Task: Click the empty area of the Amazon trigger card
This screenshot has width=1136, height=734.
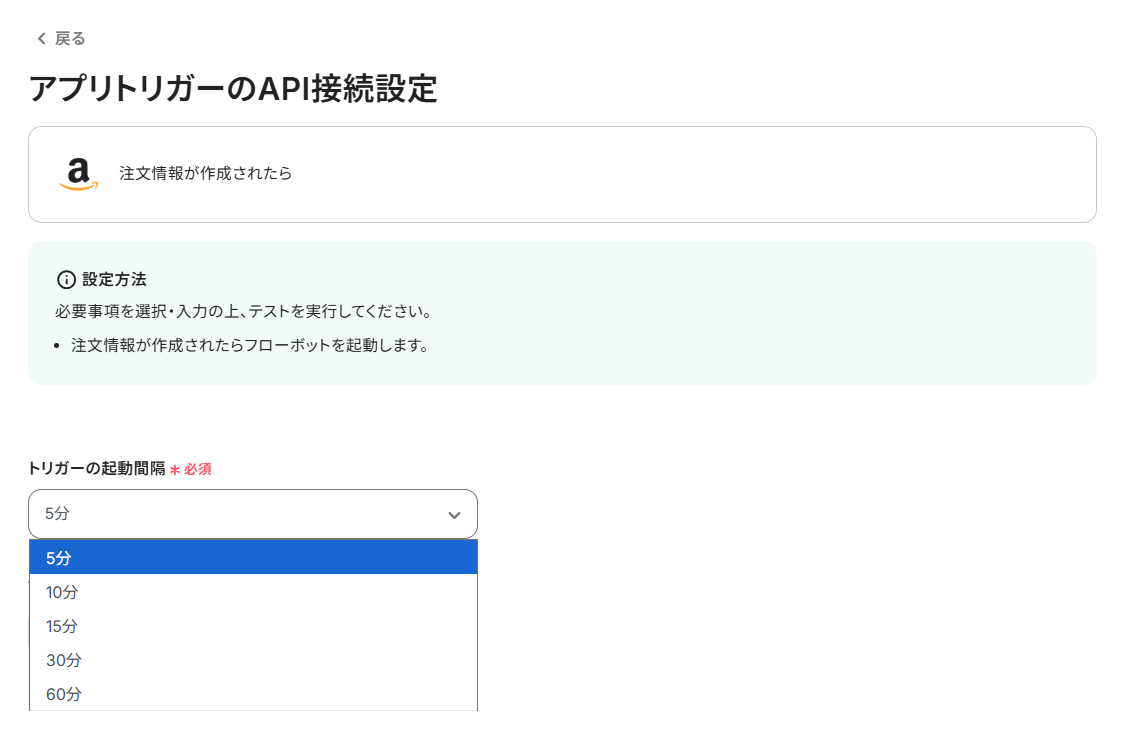Action: [x=700, y=174]
